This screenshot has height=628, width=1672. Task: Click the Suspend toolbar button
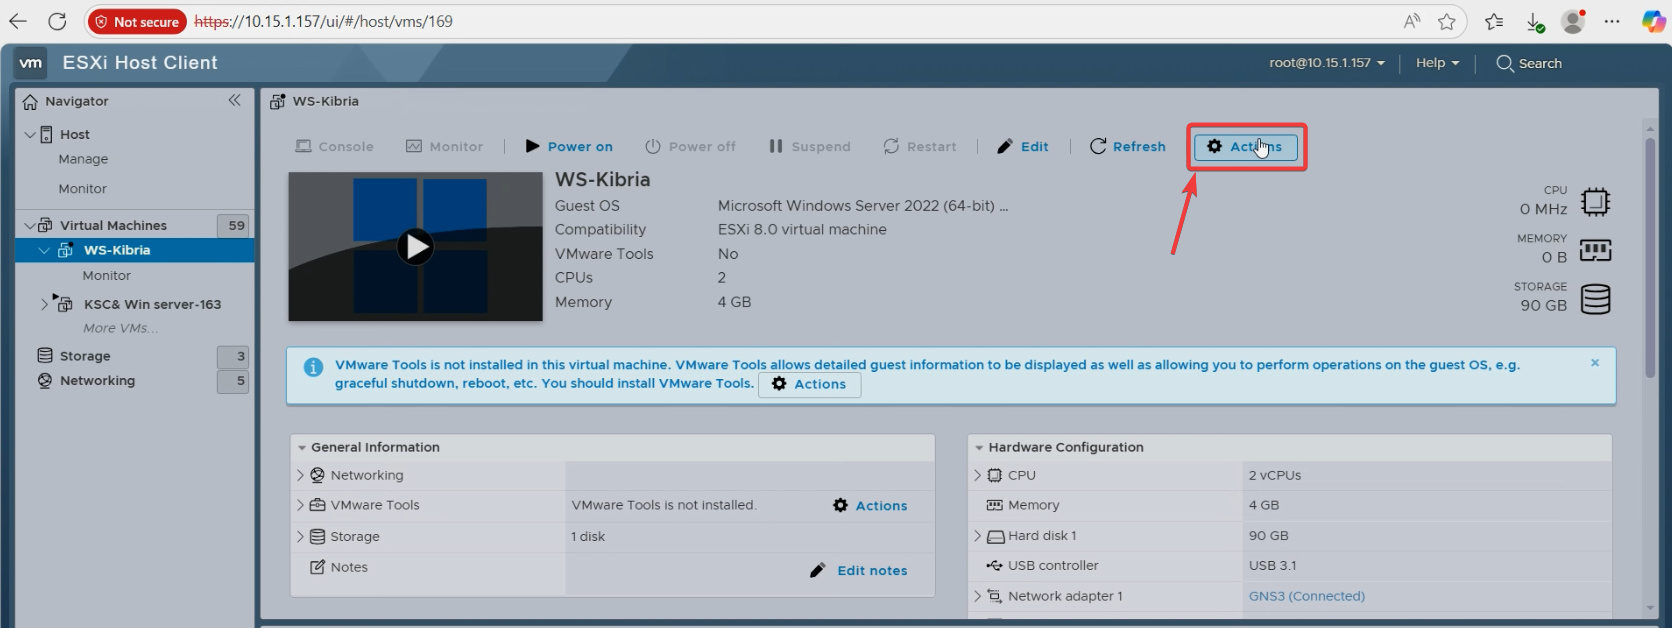pos(809,146)
